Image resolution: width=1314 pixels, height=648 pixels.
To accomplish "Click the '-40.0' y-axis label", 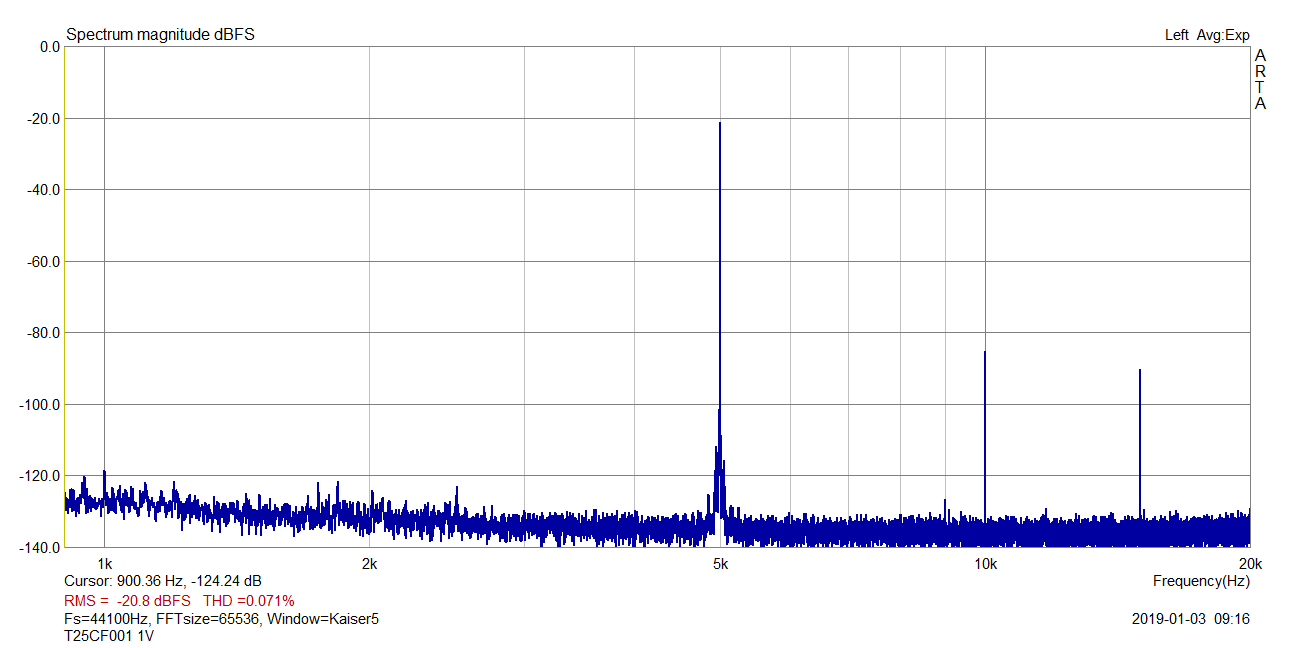I will 44,190.
